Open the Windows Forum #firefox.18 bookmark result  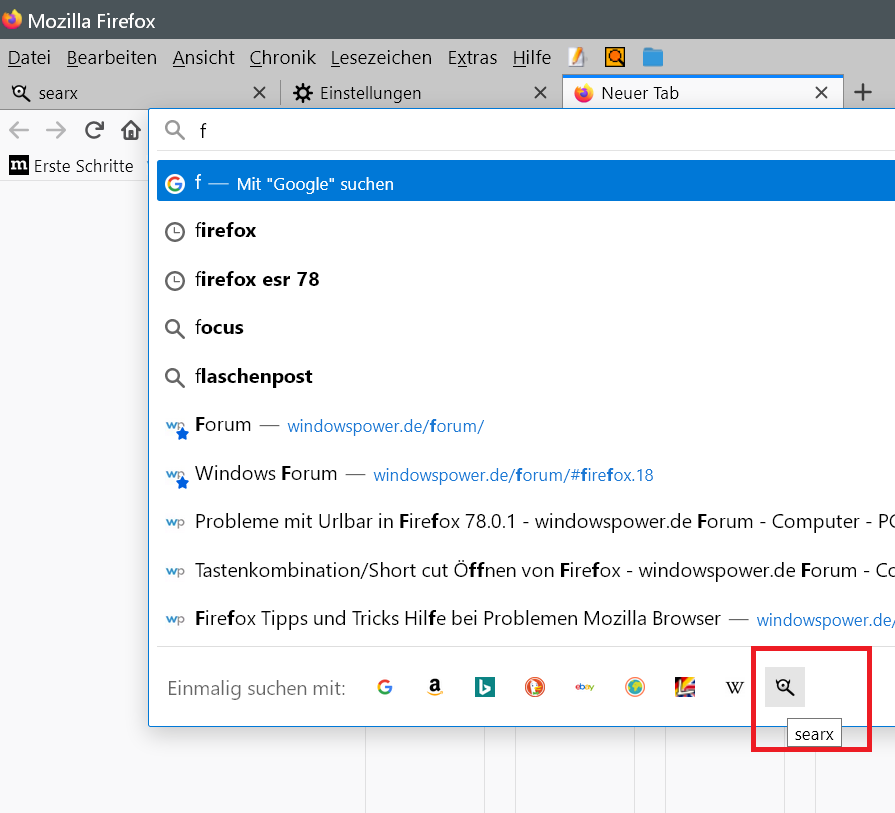pos(526,473)
